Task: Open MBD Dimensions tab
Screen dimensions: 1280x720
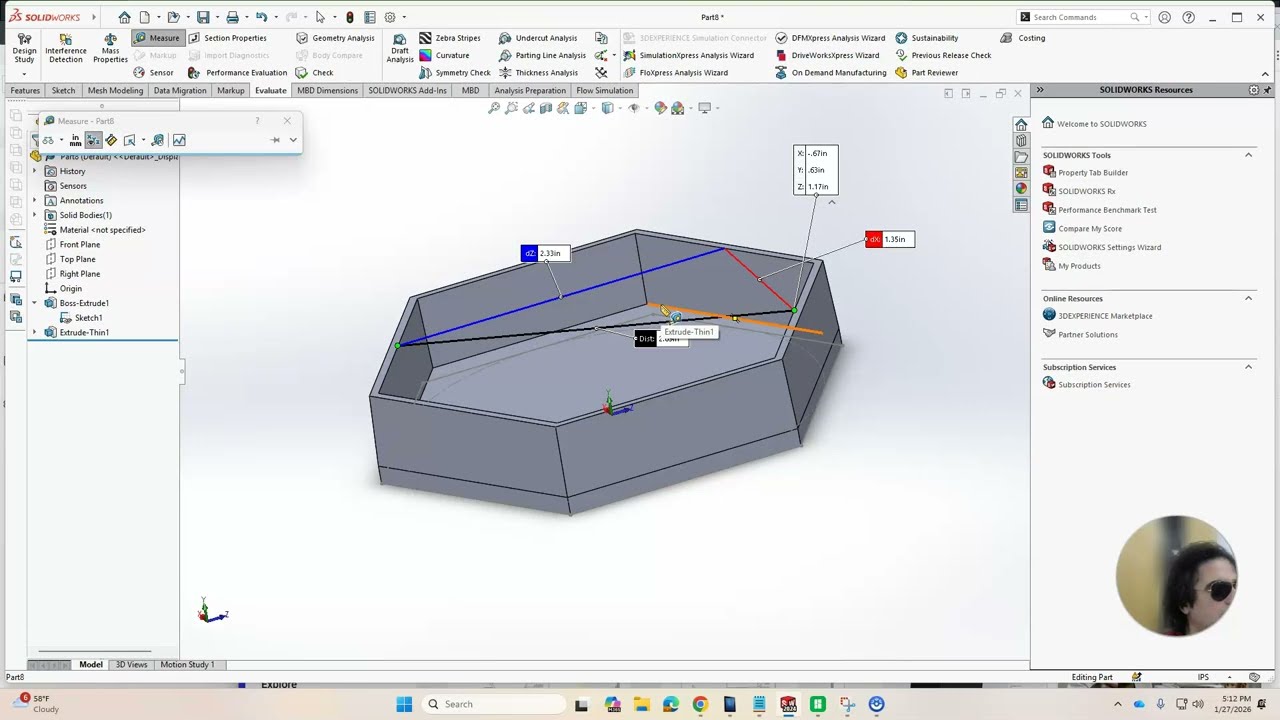Action: (327, 90)
